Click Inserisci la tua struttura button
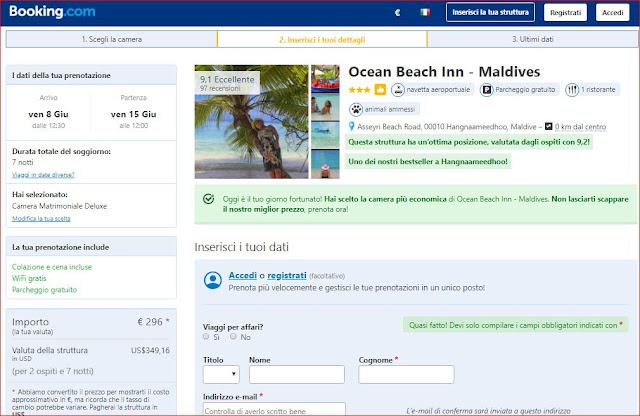The image size is (640, 416). [x=490, y=12]
